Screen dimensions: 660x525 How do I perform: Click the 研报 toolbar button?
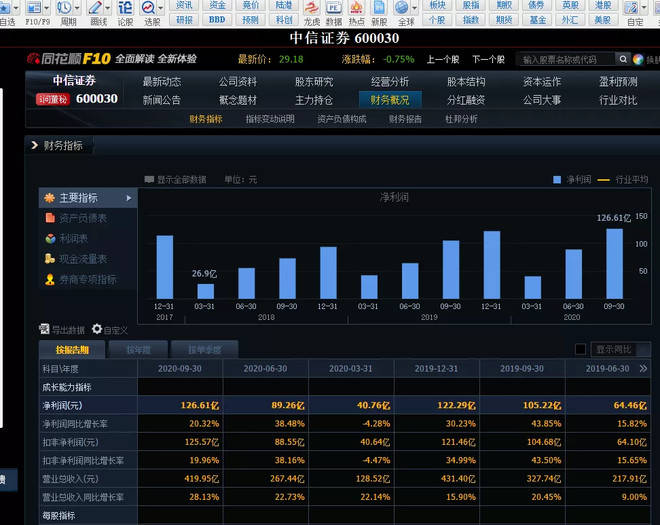(184, 19)
